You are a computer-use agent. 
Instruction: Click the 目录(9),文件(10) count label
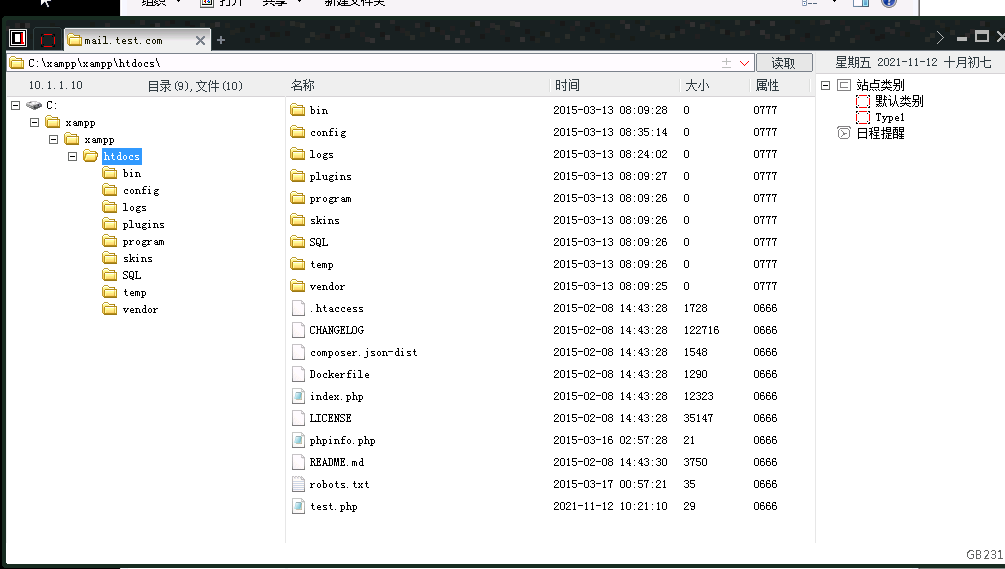point(195,86)
